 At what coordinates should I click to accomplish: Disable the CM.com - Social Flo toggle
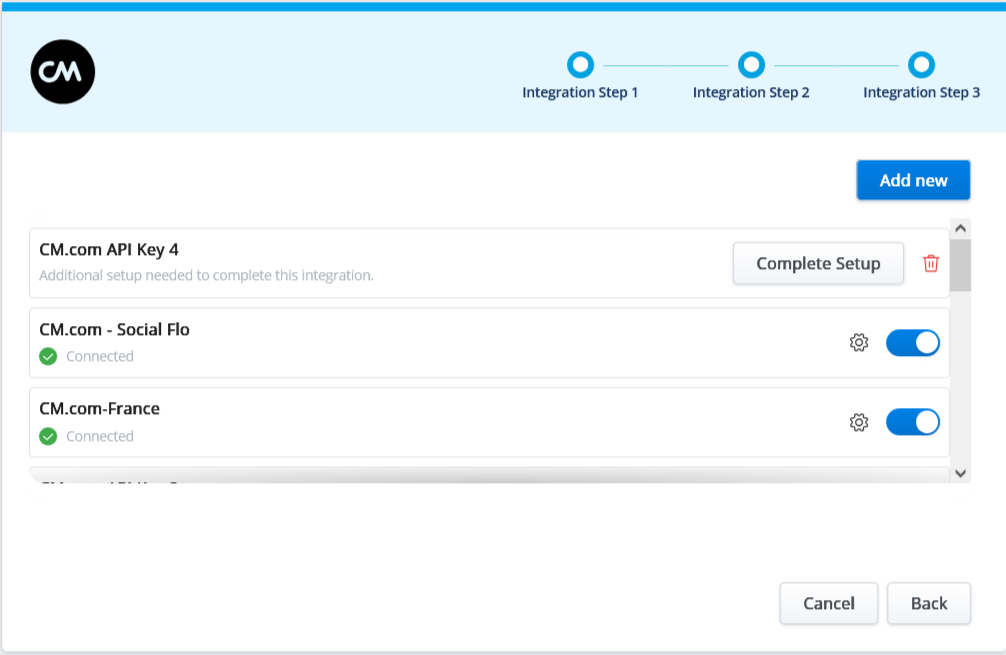click(913, 343)
